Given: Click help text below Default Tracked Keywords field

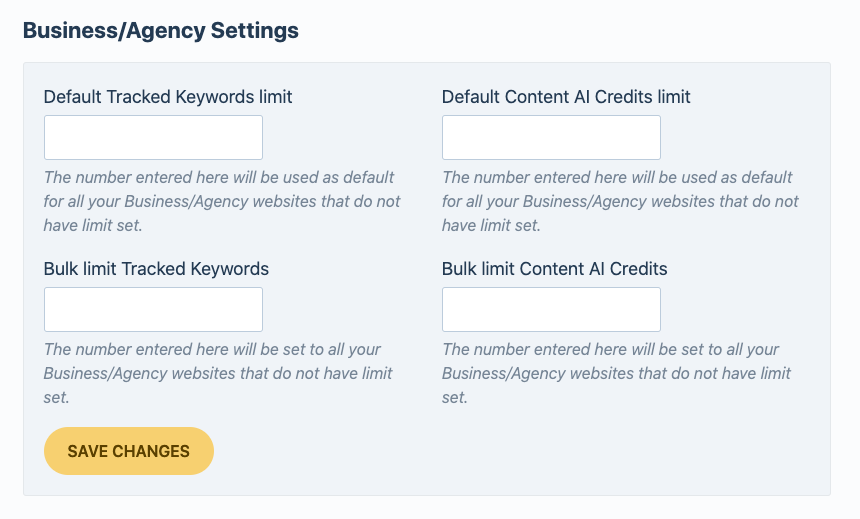Looking at the screenshot, I should [222, 201].
